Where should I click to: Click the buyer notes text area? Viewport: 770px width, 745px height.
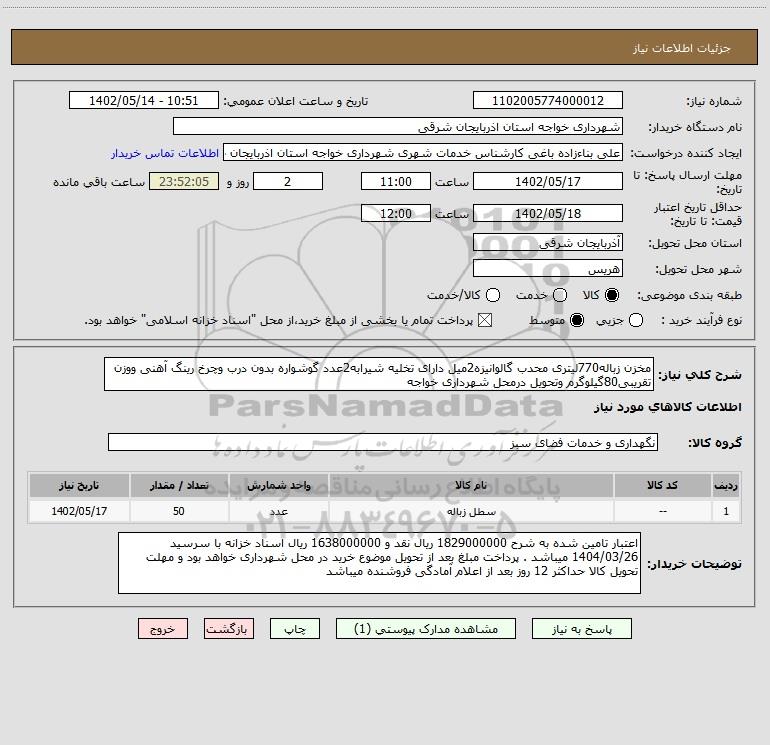(380, 563)
